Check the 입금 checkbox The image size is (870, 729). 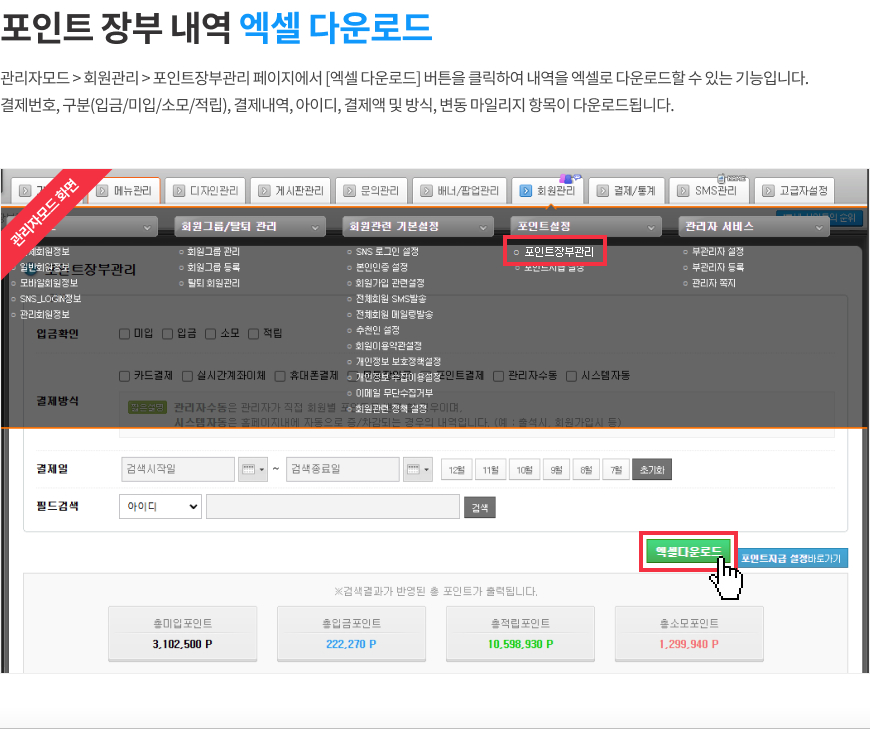click(x=168, y=333)
